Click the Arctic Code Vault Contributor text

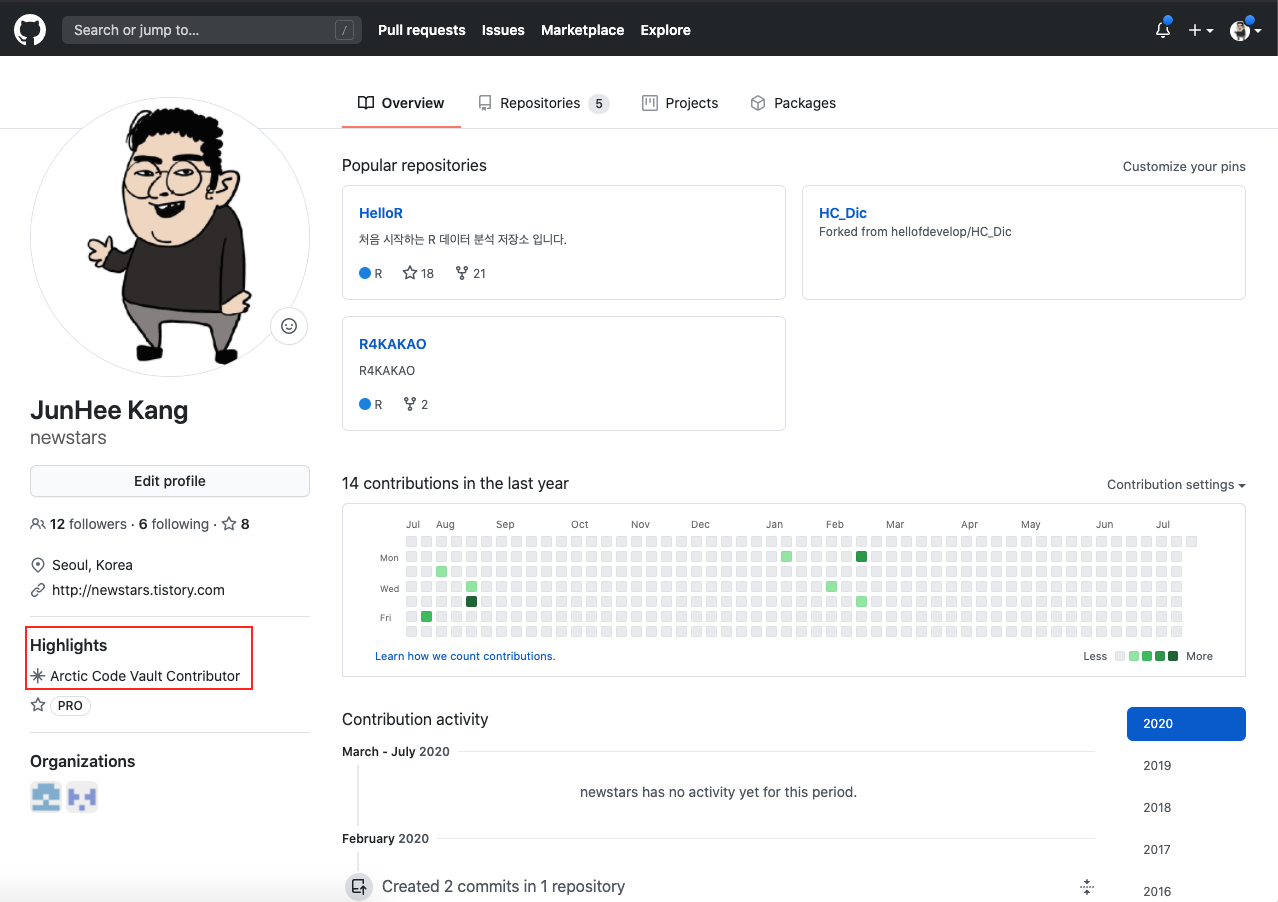(145, 676)
